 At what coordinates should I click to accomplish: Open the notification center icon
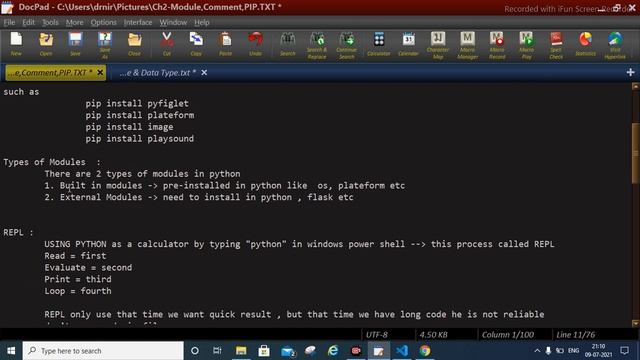624,351
